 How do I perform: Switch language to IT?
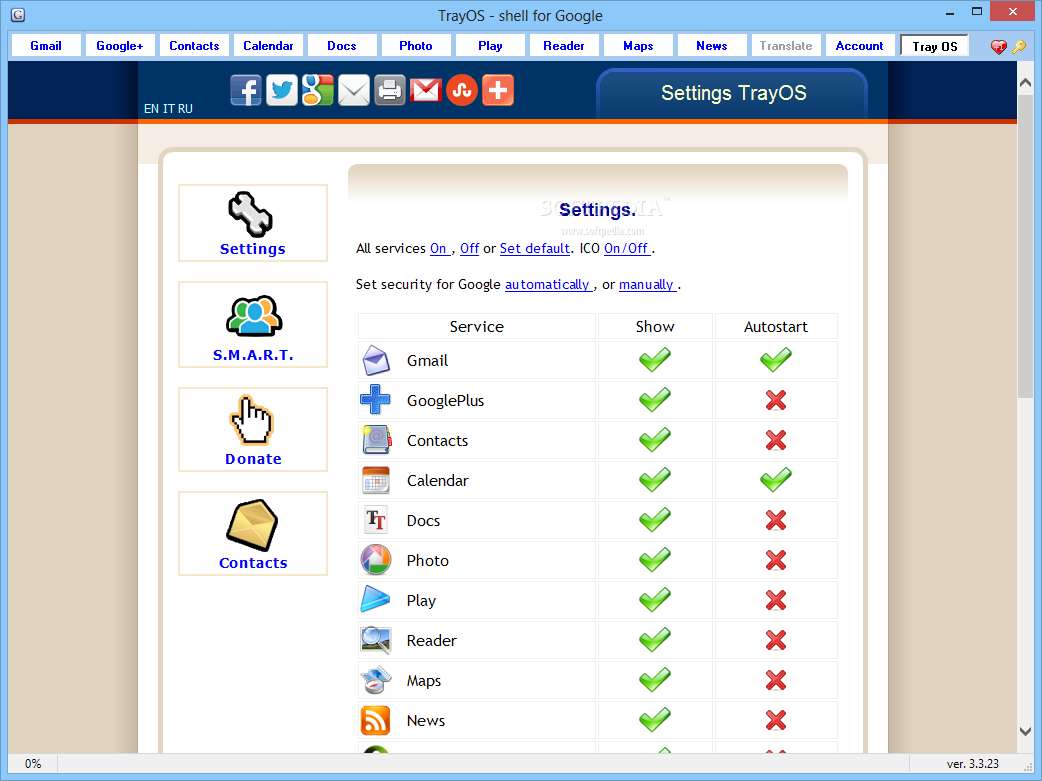point(168,109)
